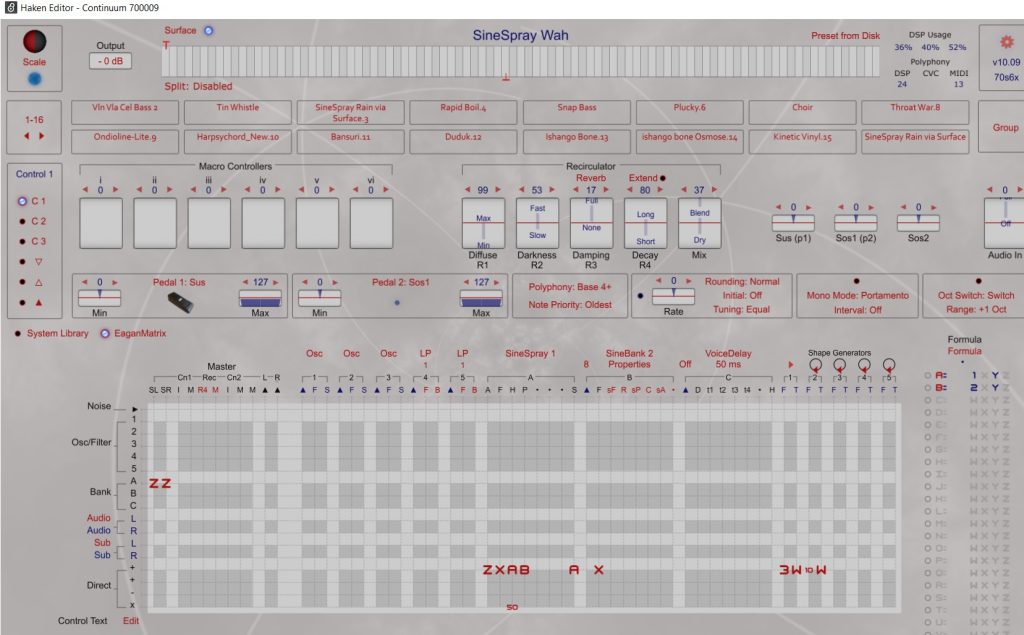Screen dimensions: 1024x635
Task: Click the third Shape Generator dial icon
Action: [864, 365]
